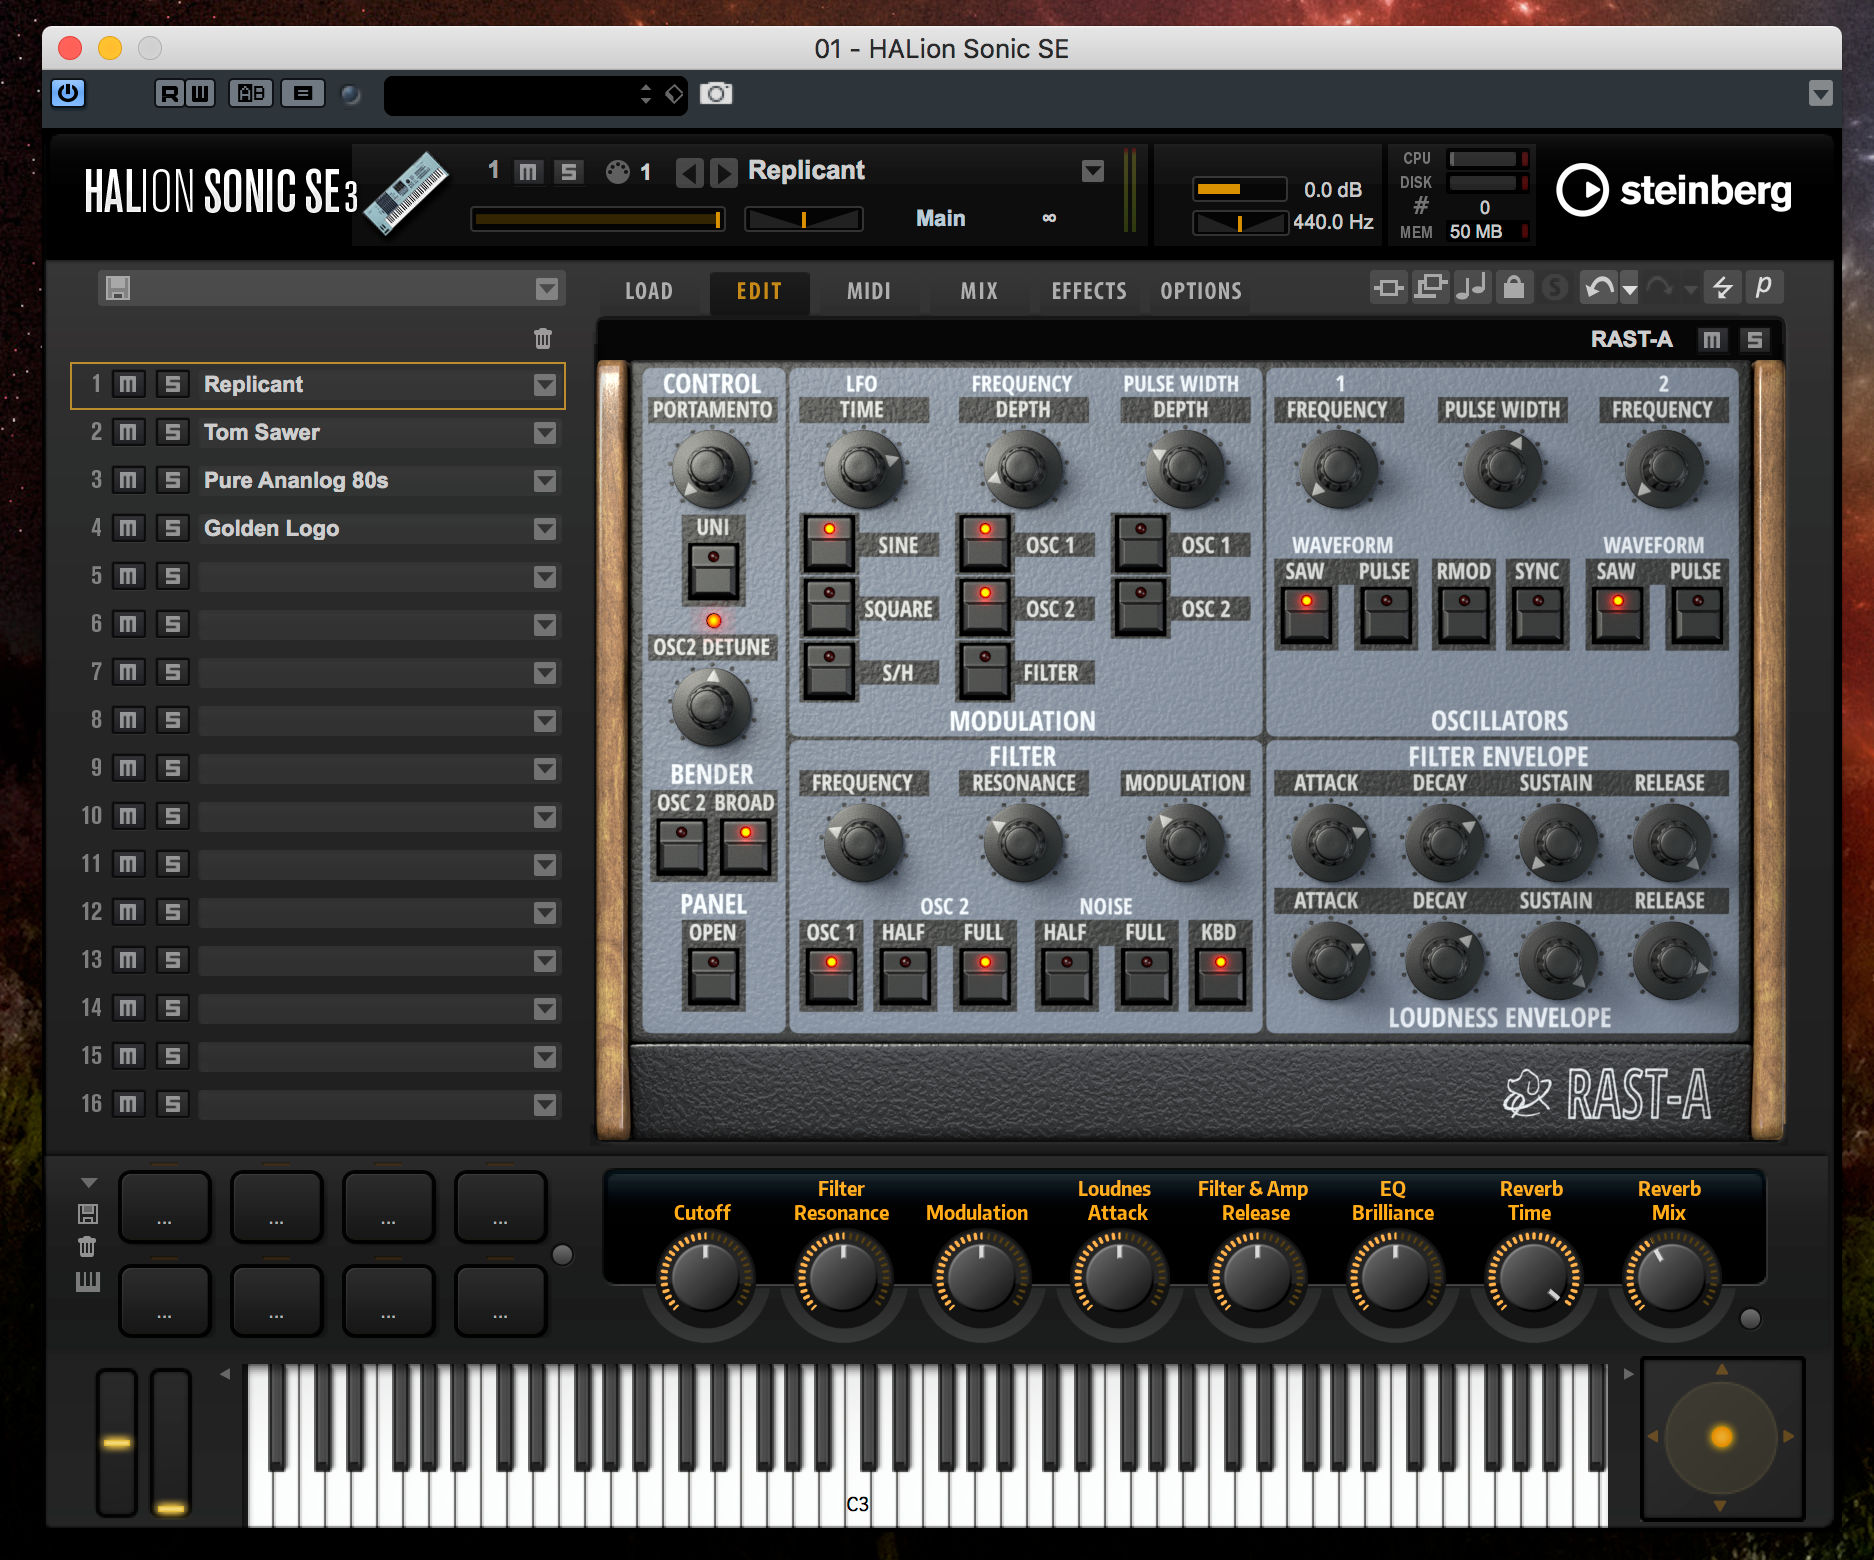1874x1560 pixels.
Task: Toggle the PANEL OPEN switch
Action: (713, 977)
